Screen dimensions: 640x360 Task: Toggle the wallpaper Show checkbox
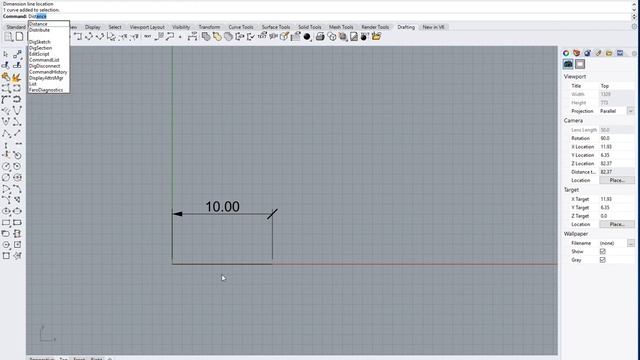[x=602, y=251]
